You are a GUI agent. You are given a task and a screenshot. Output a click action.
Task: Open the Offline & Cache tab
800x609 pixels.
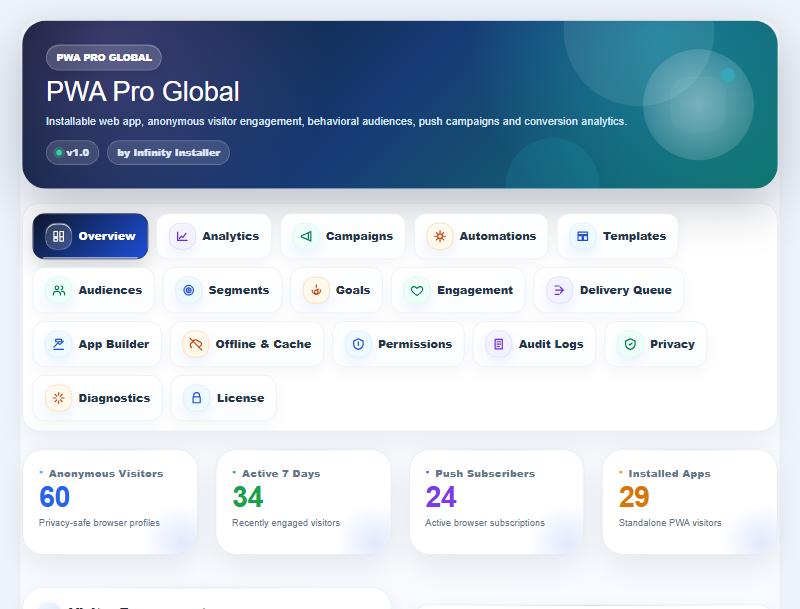point(247,344)
